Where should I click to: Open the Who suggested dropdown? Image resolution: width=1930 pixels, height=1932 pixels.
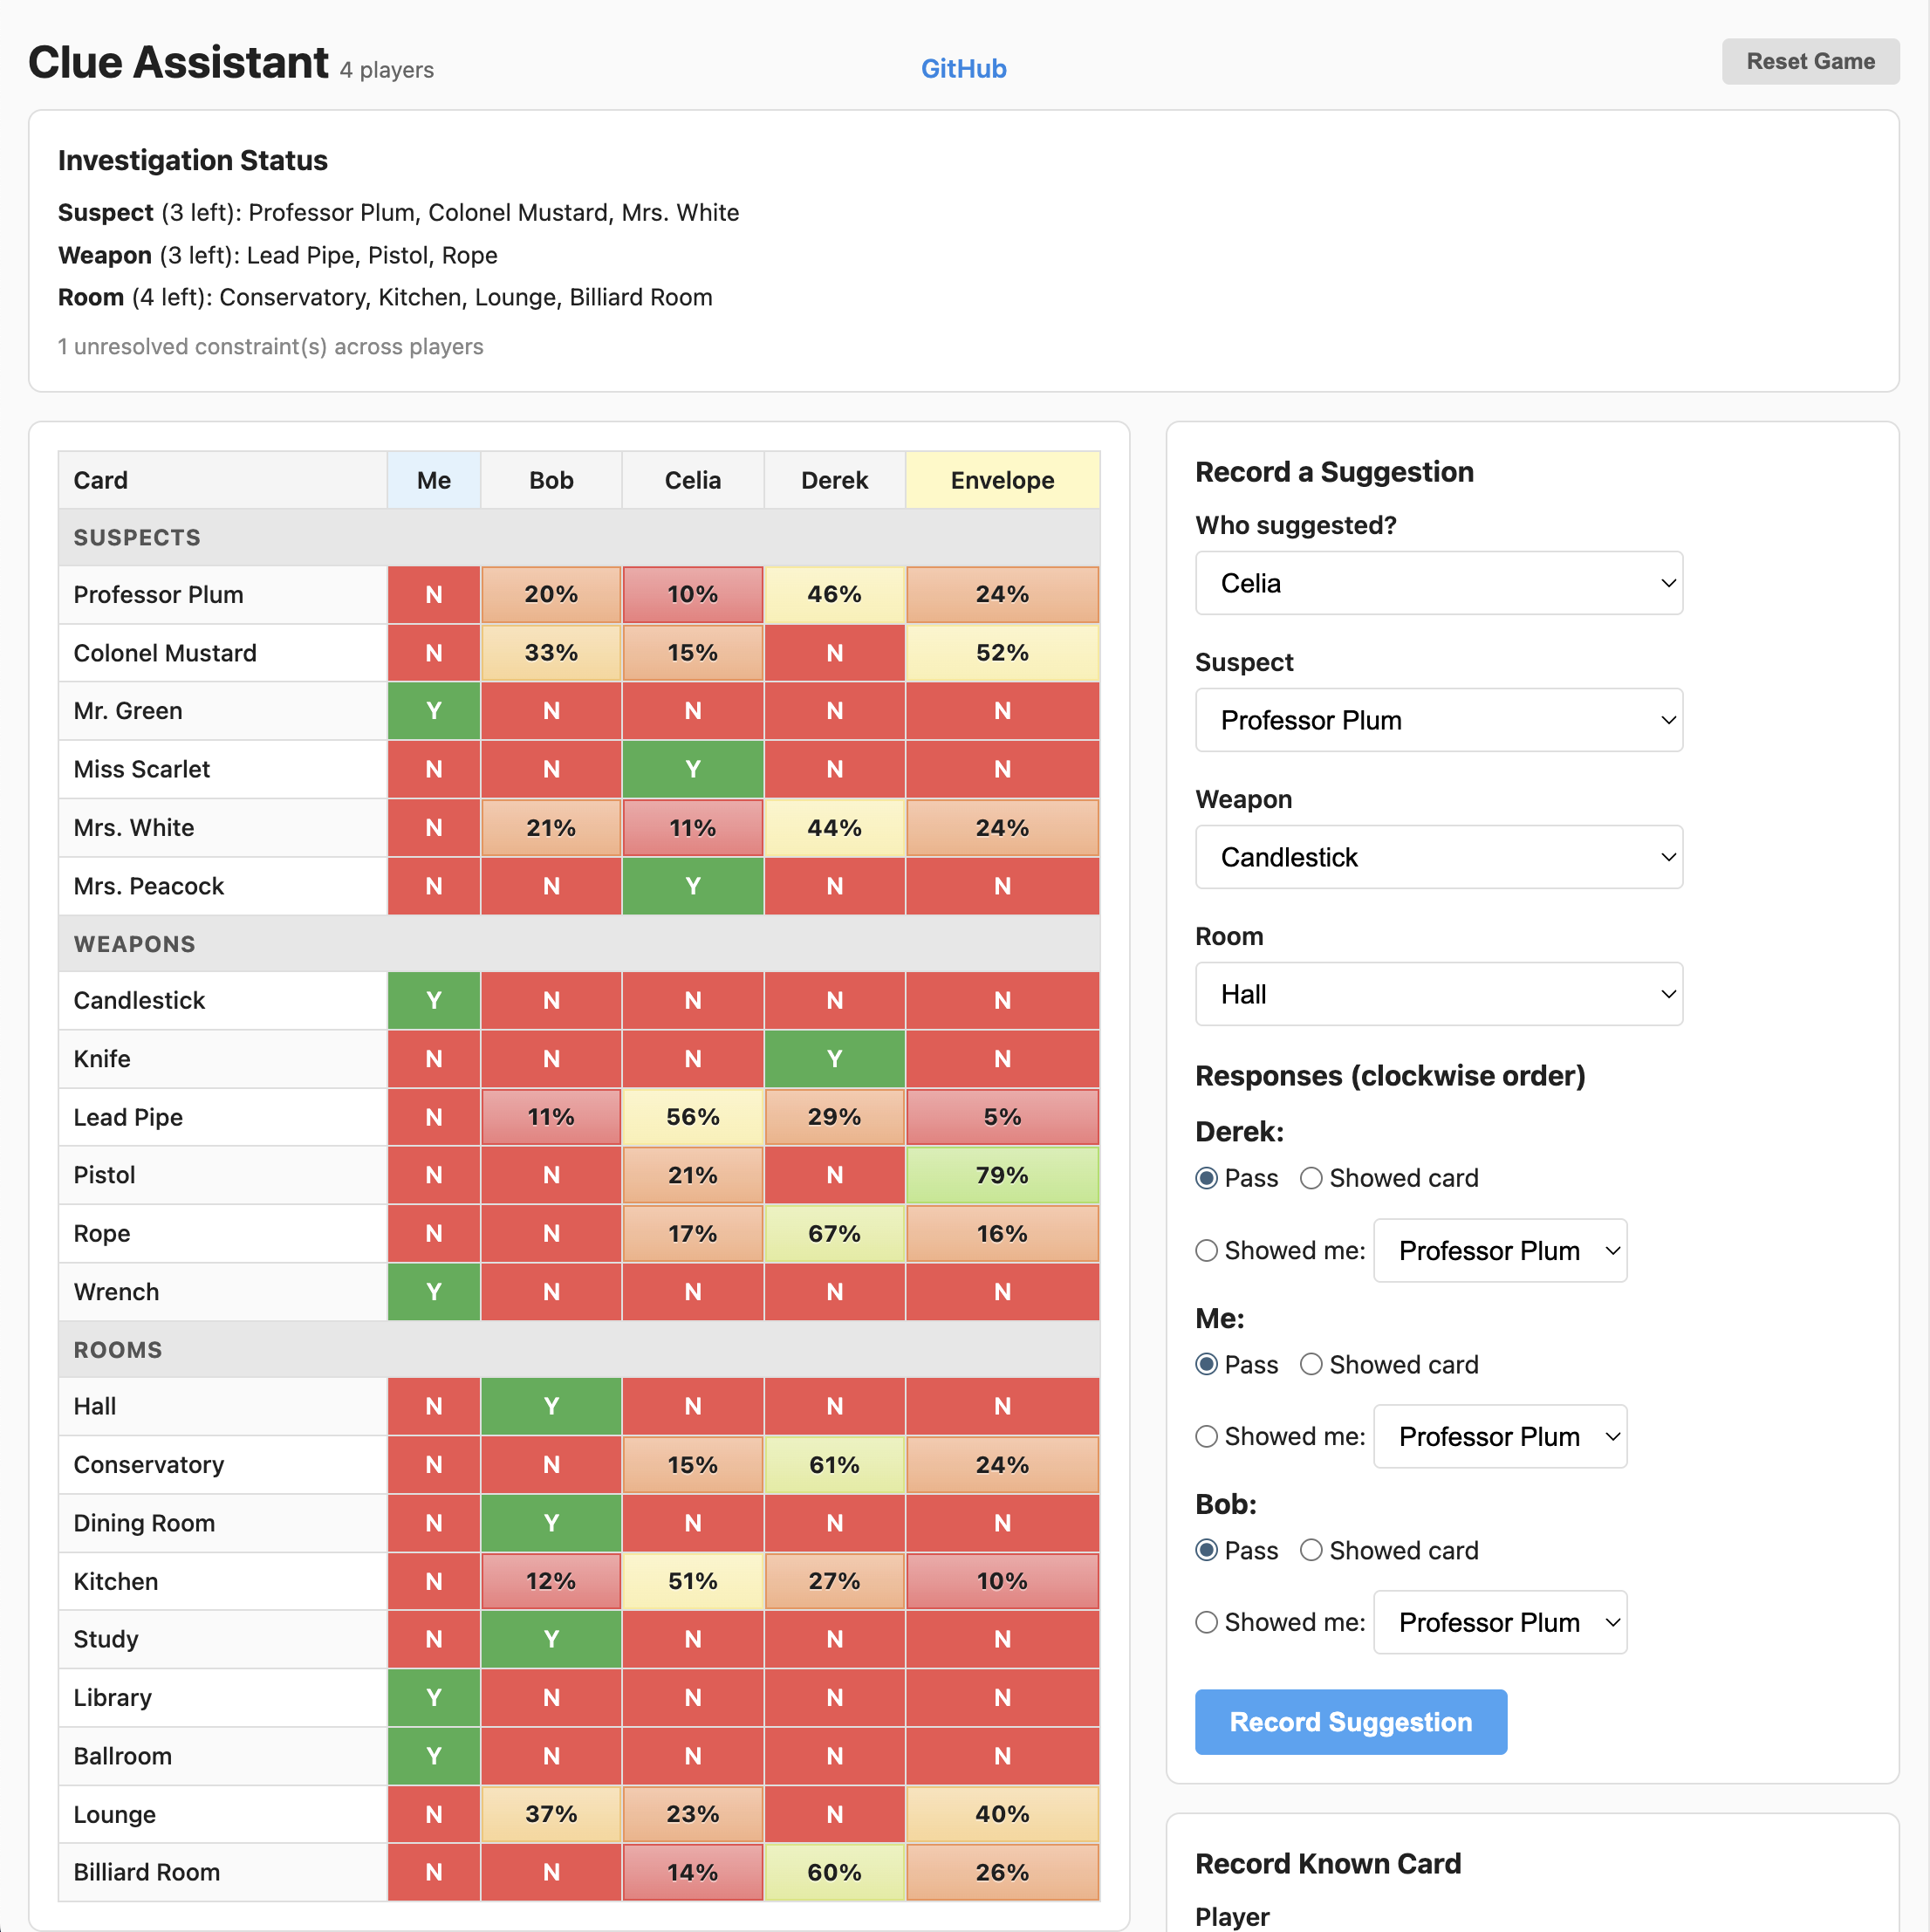1437,583
